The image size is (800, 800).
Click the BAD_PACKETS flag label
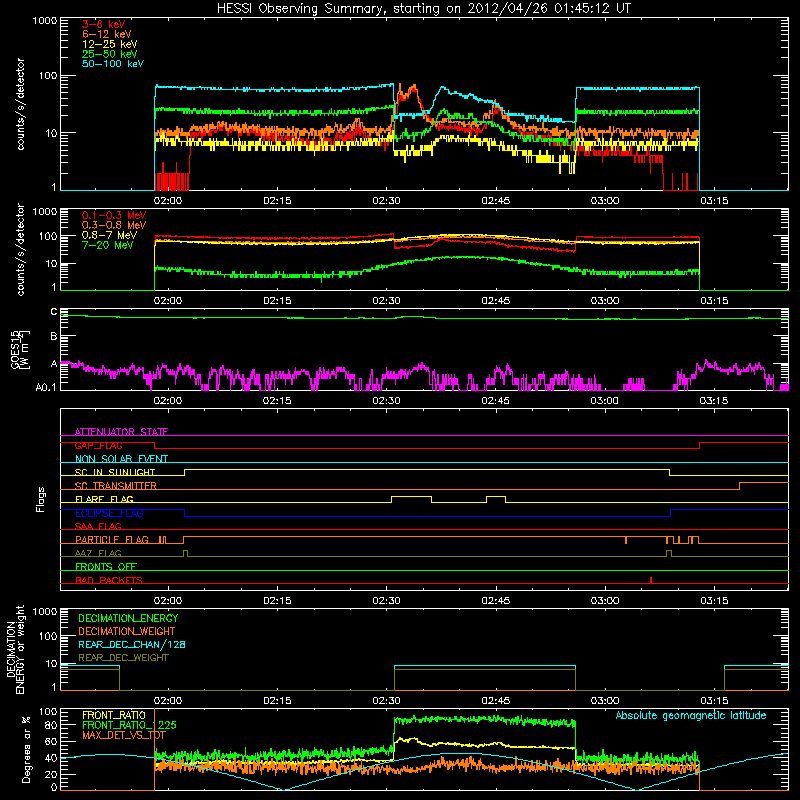pyautogui.click(x=109, y=580)
